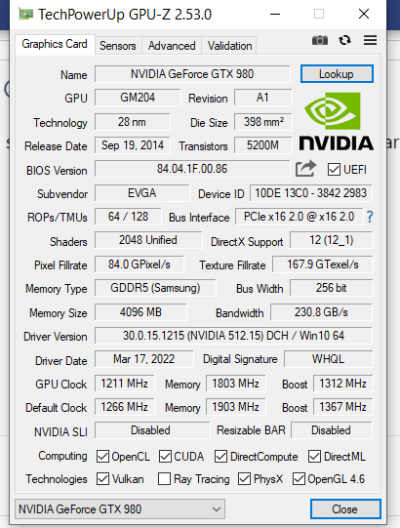Minimize the GPU-Z window
Screen dimensions: 400x528
pyautogui.click(x=275, y=14)
